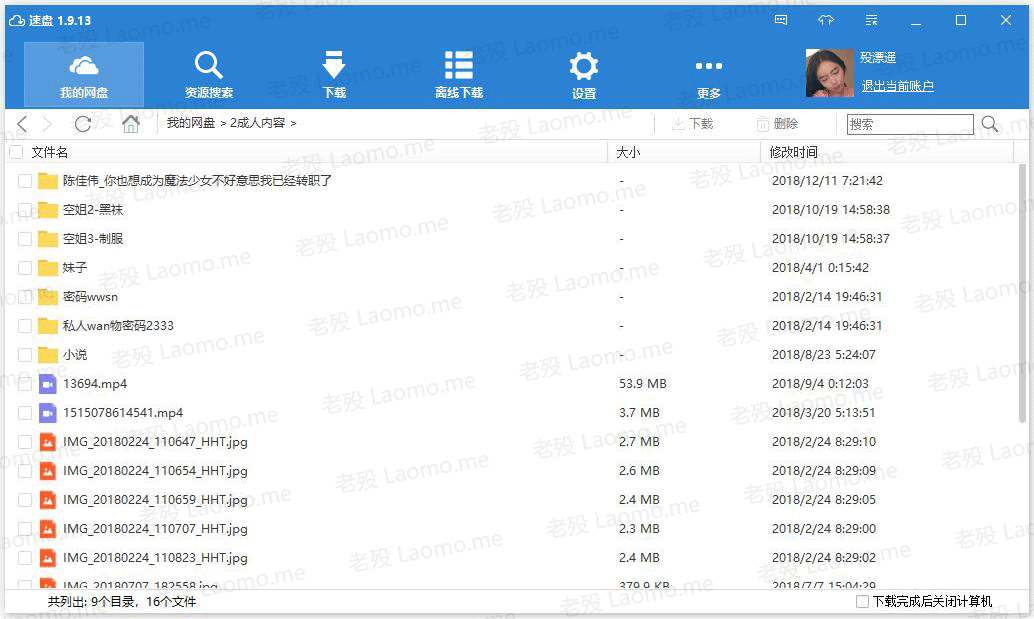The height and width of the screenshot is (619, 1034).
Task: Open the 我的网盘 tab
Action: [x=84, y=74]
